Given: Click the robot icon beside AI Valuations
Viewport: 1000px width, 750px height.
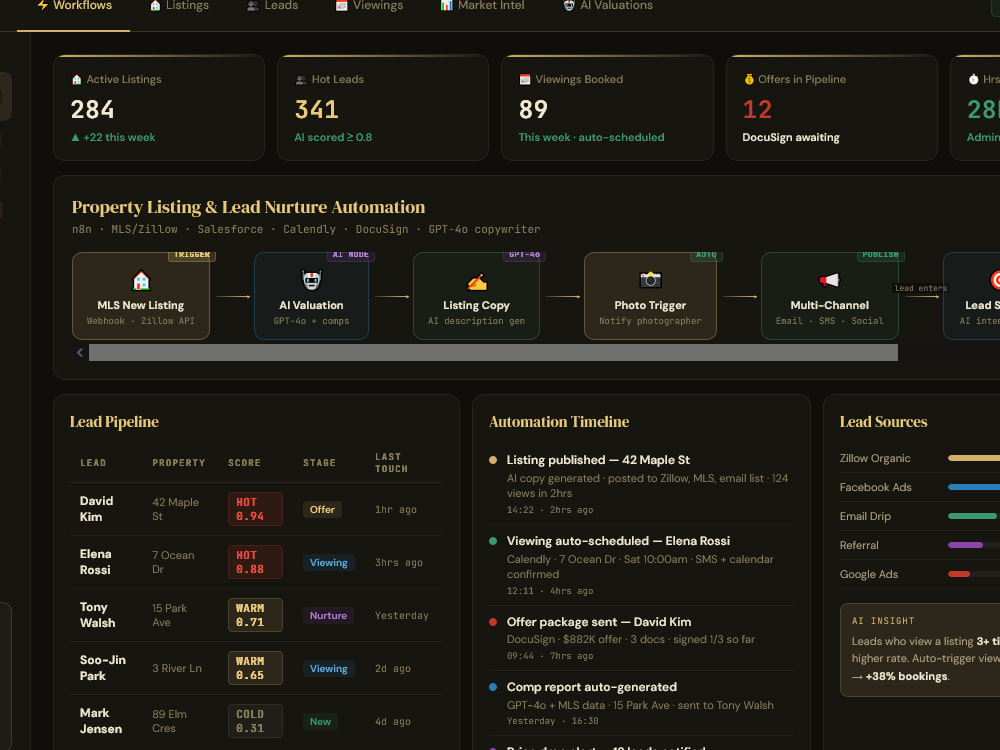Looking at the screenshot, I should tap(569, 6).
